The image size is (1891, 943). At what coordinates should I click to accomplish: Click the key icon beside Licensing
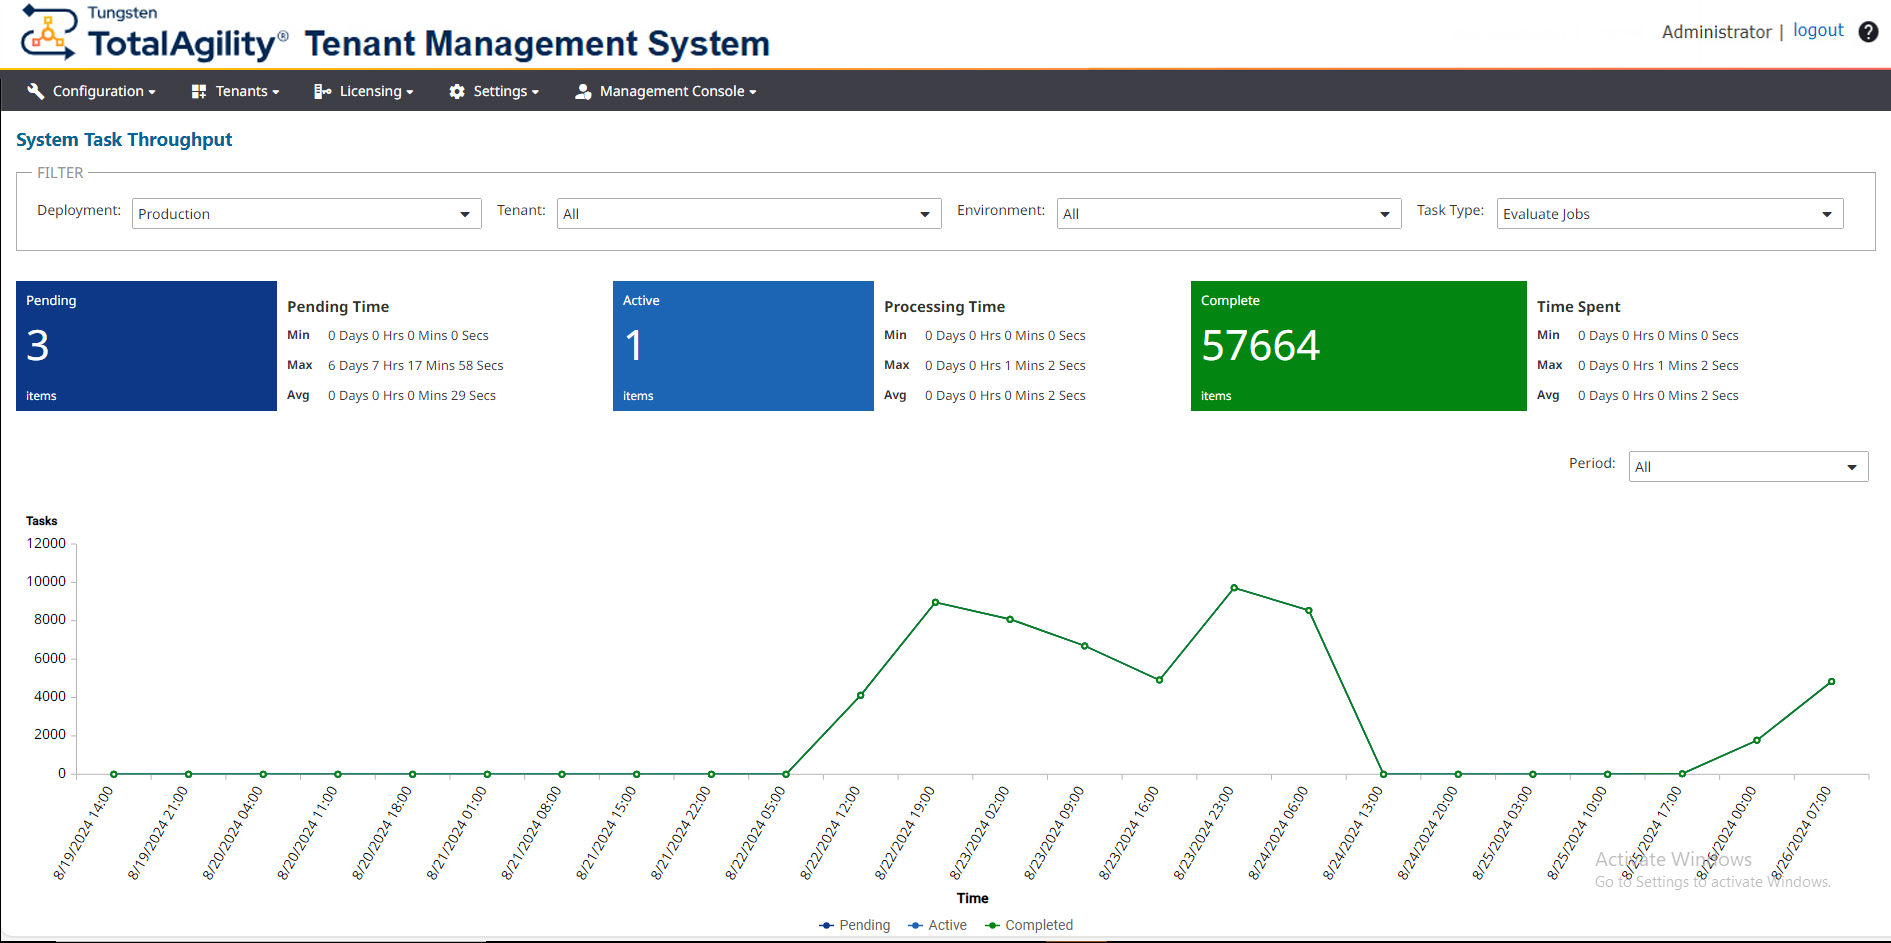click(322, 91)
